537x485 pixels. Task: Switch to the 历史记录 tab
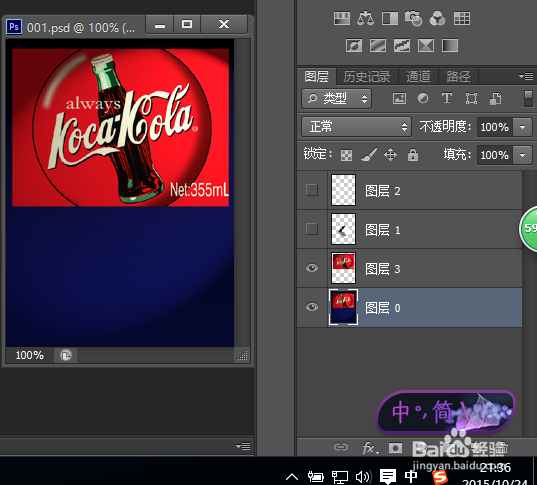point(367,76)
